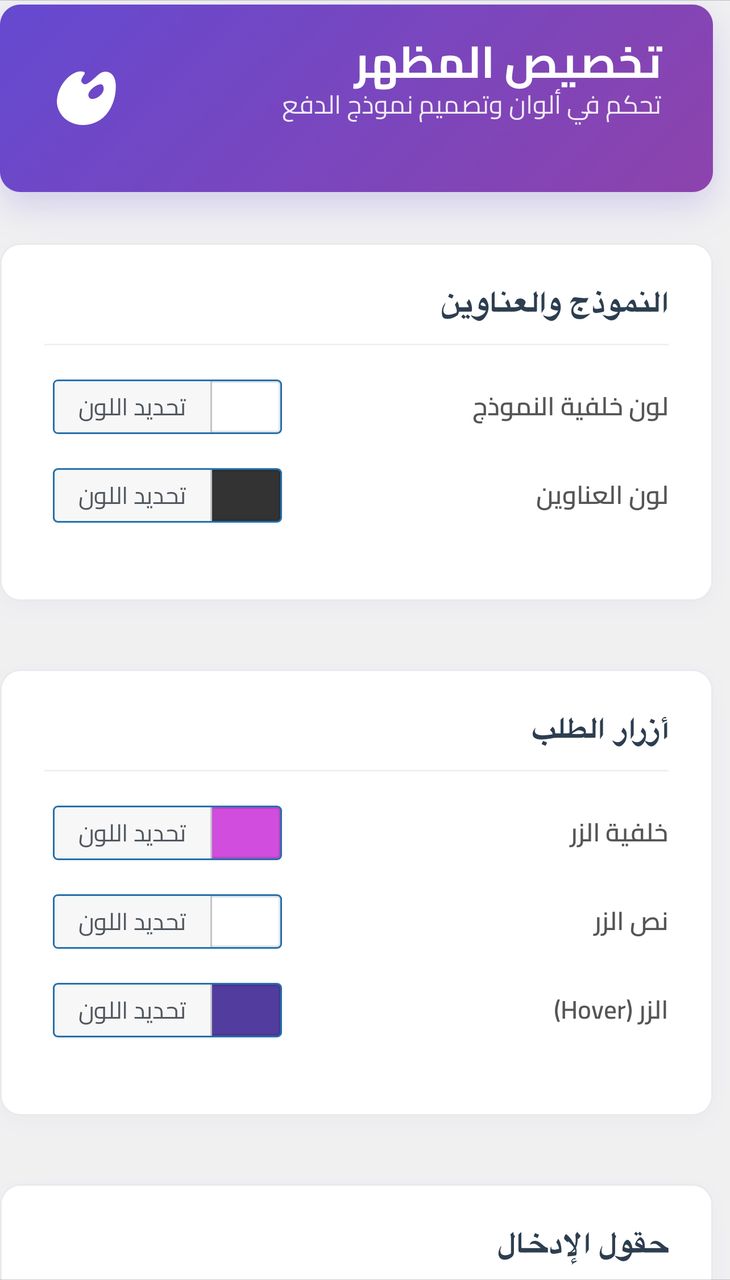Click the magenta button background swatch
Screen dimensions: 730x1280
point(248,832)
